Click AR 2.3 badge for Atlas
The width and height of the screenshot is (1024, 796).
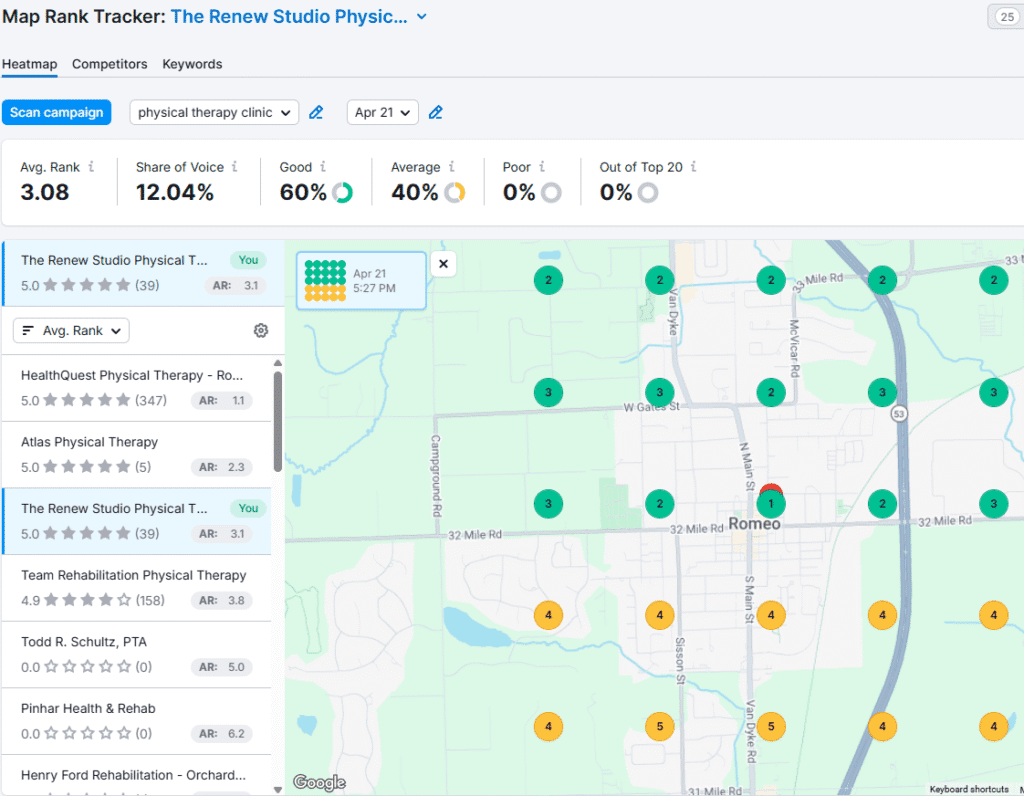pos(221,467)
